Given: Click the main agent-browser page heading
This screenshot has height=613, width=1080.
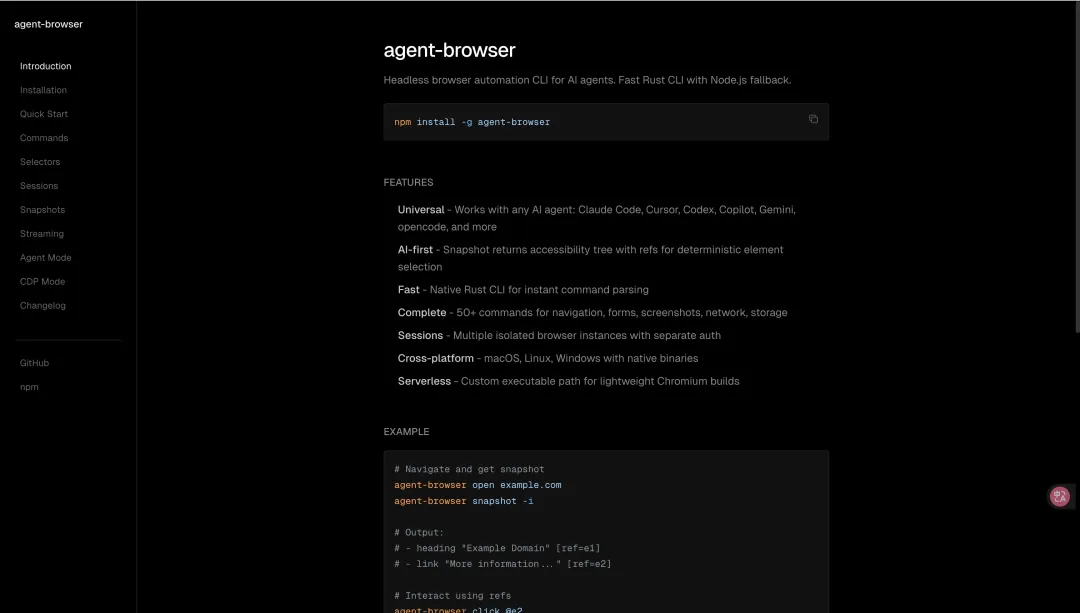Looking at the screenshot, I should 449,50.
